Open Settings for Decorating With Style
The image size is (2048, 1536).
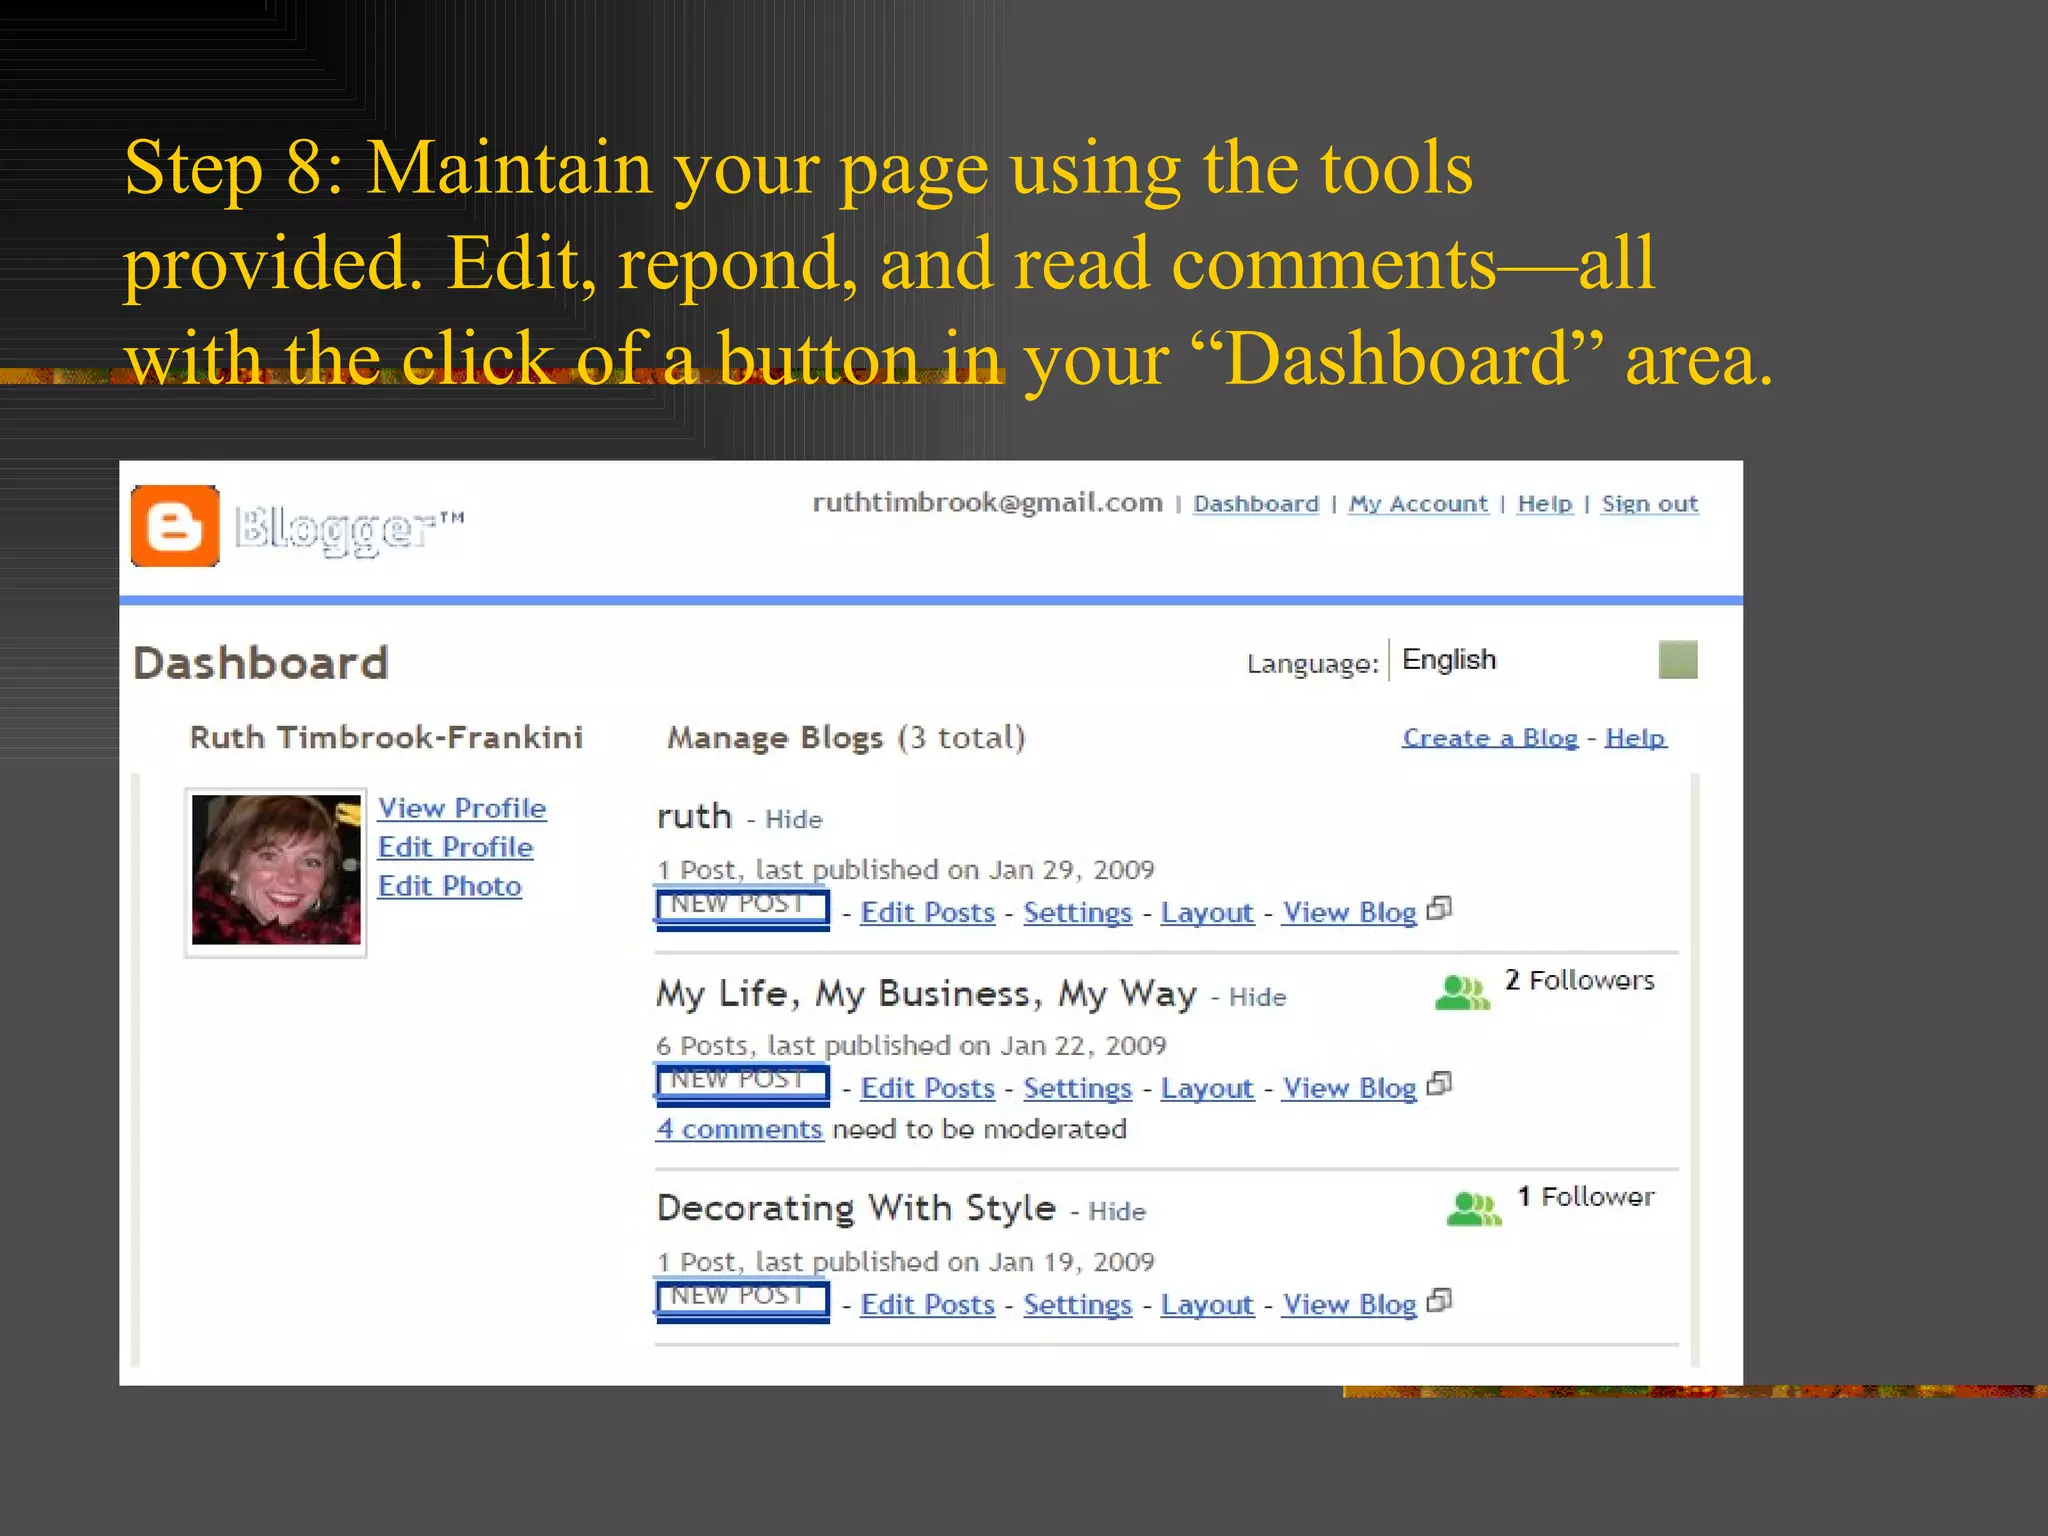point(1078,1305)
